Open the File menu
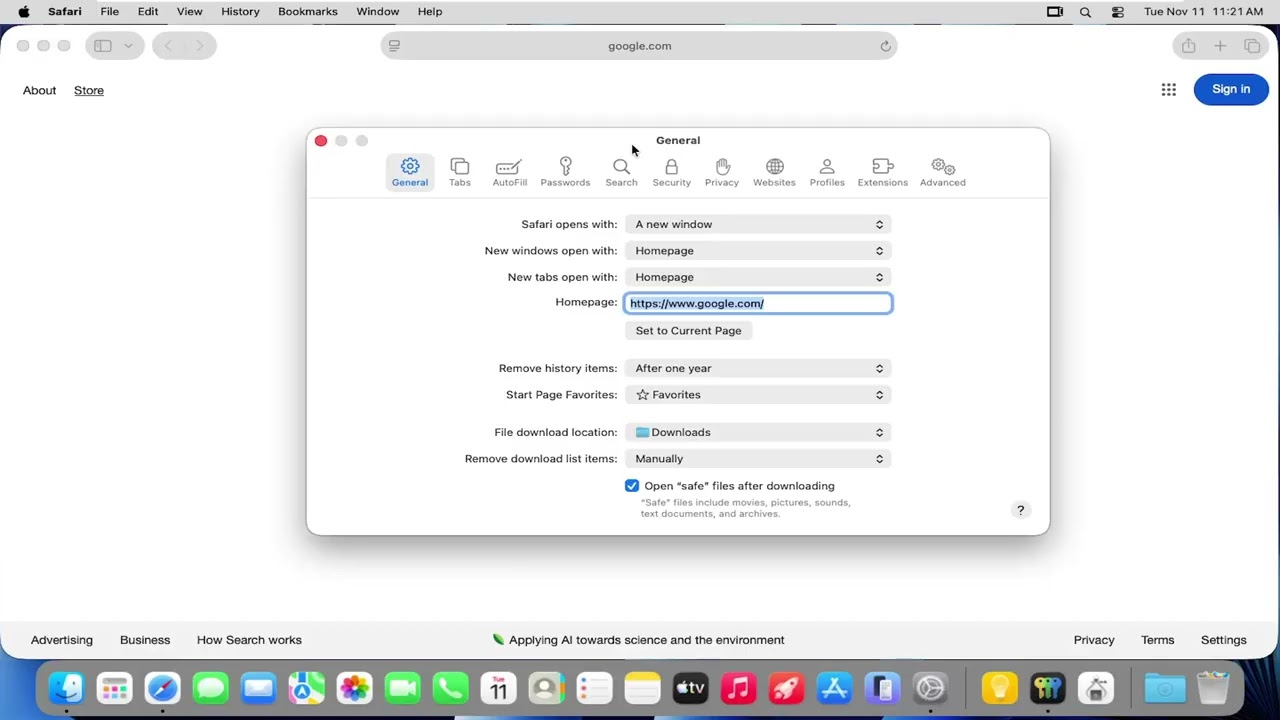 (x=110, y=11)
